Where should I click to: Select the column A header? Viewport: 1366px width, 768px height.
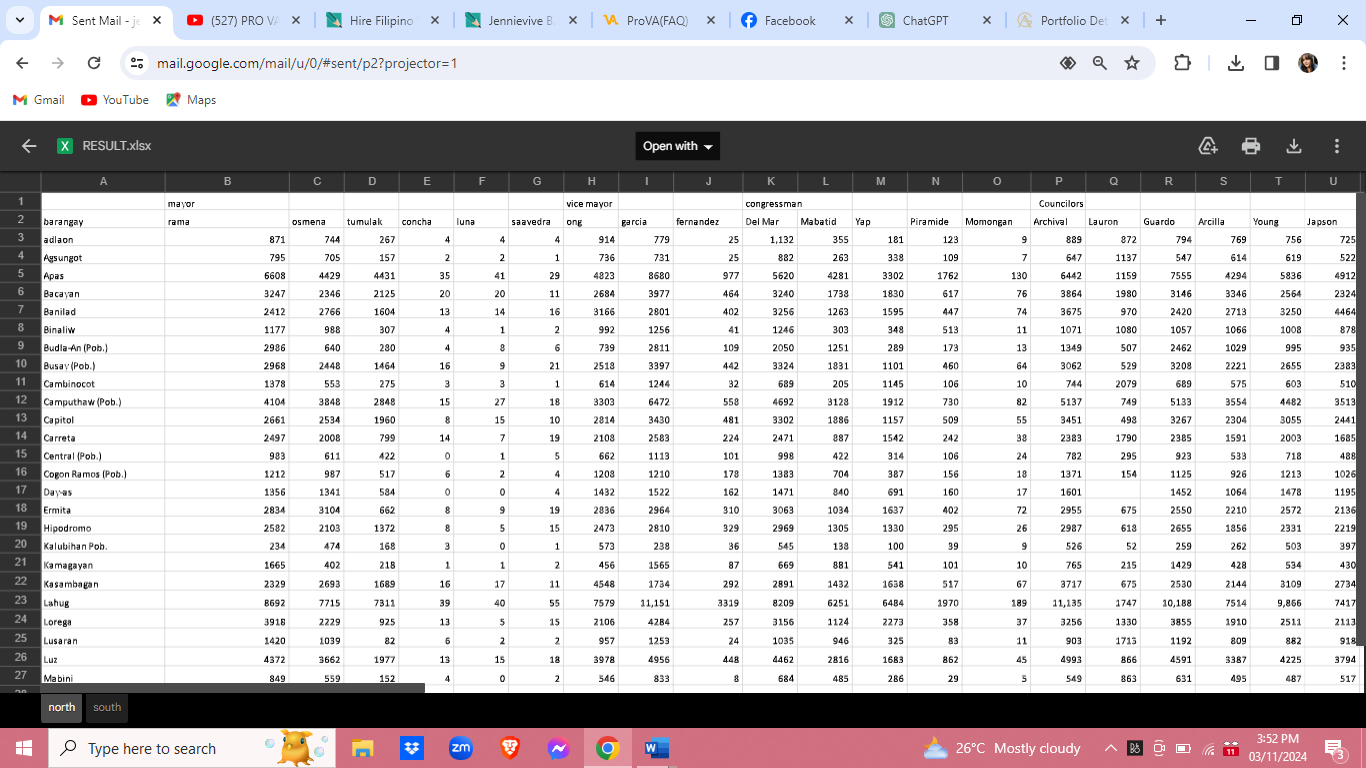[x=103, y=181]
